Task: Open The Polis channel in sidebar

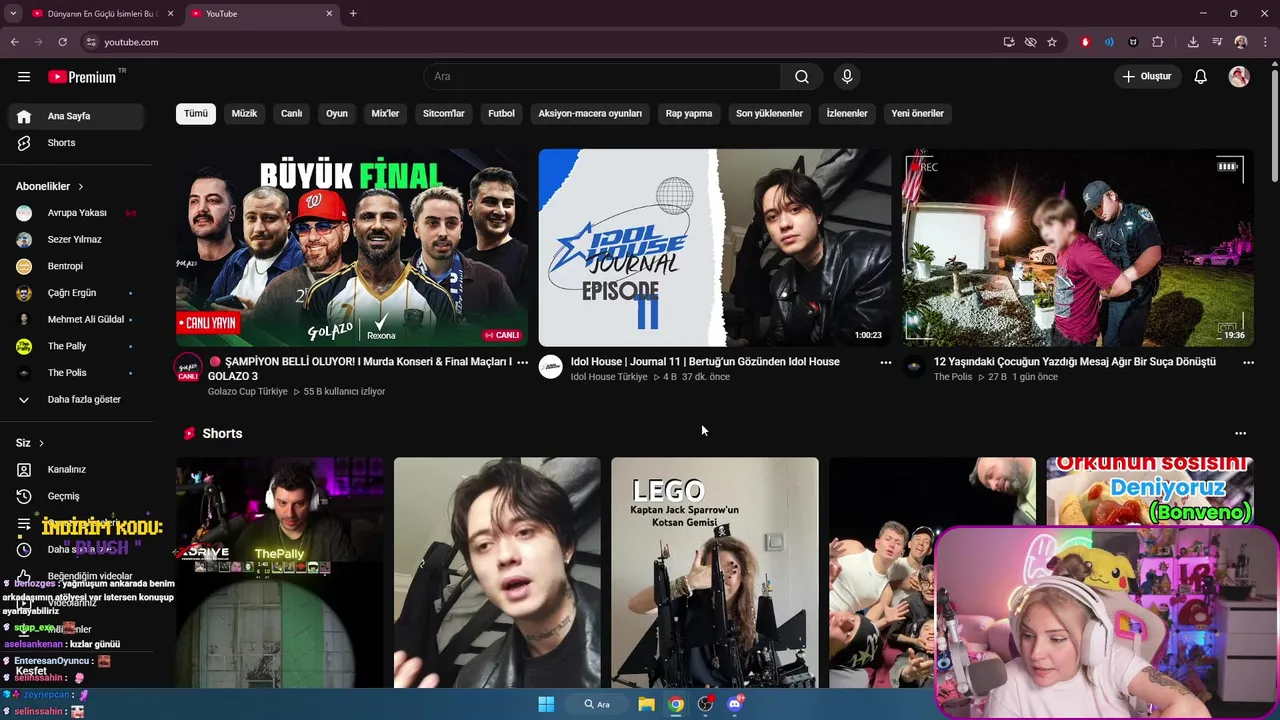Action: pyautogui.click(x=76, y=373)
